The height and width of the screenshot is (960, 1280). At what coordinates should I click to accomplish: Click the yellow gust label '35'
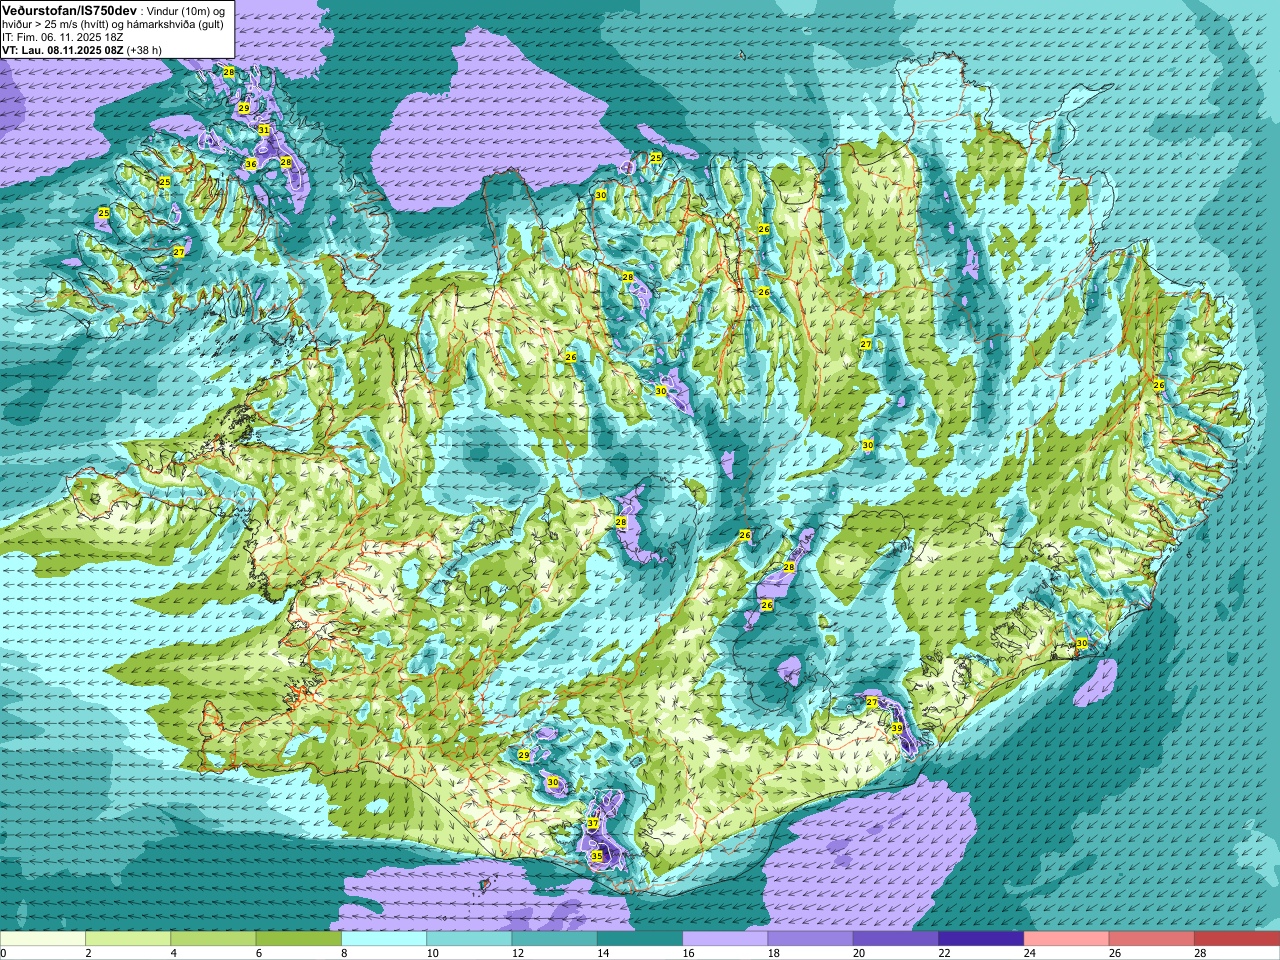pos(597,856)
